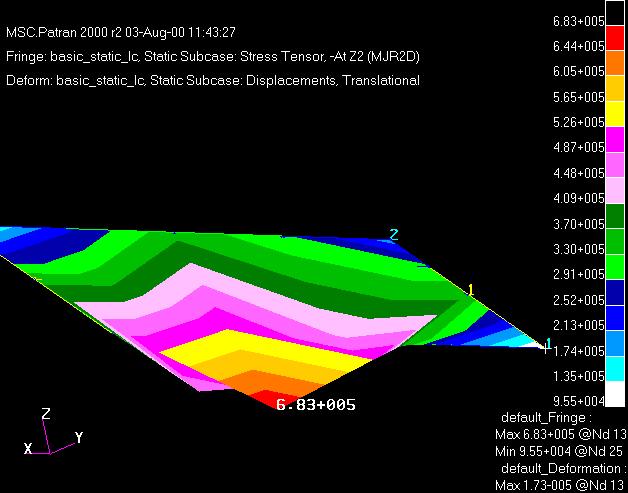Click the X axis label of coordinate triad
Viewport: 628px width, 493px height.
28,448
